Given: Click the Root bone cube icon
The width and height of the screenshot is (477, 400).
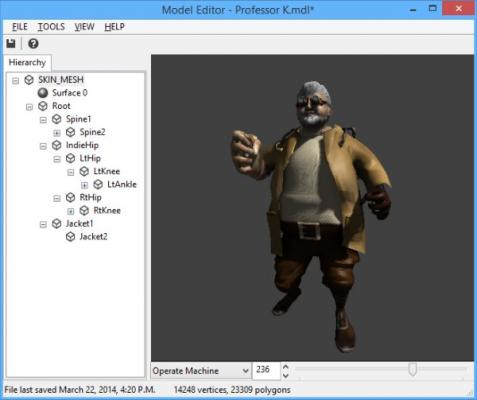Looking at the screenshot, I should tap(43, 106).
